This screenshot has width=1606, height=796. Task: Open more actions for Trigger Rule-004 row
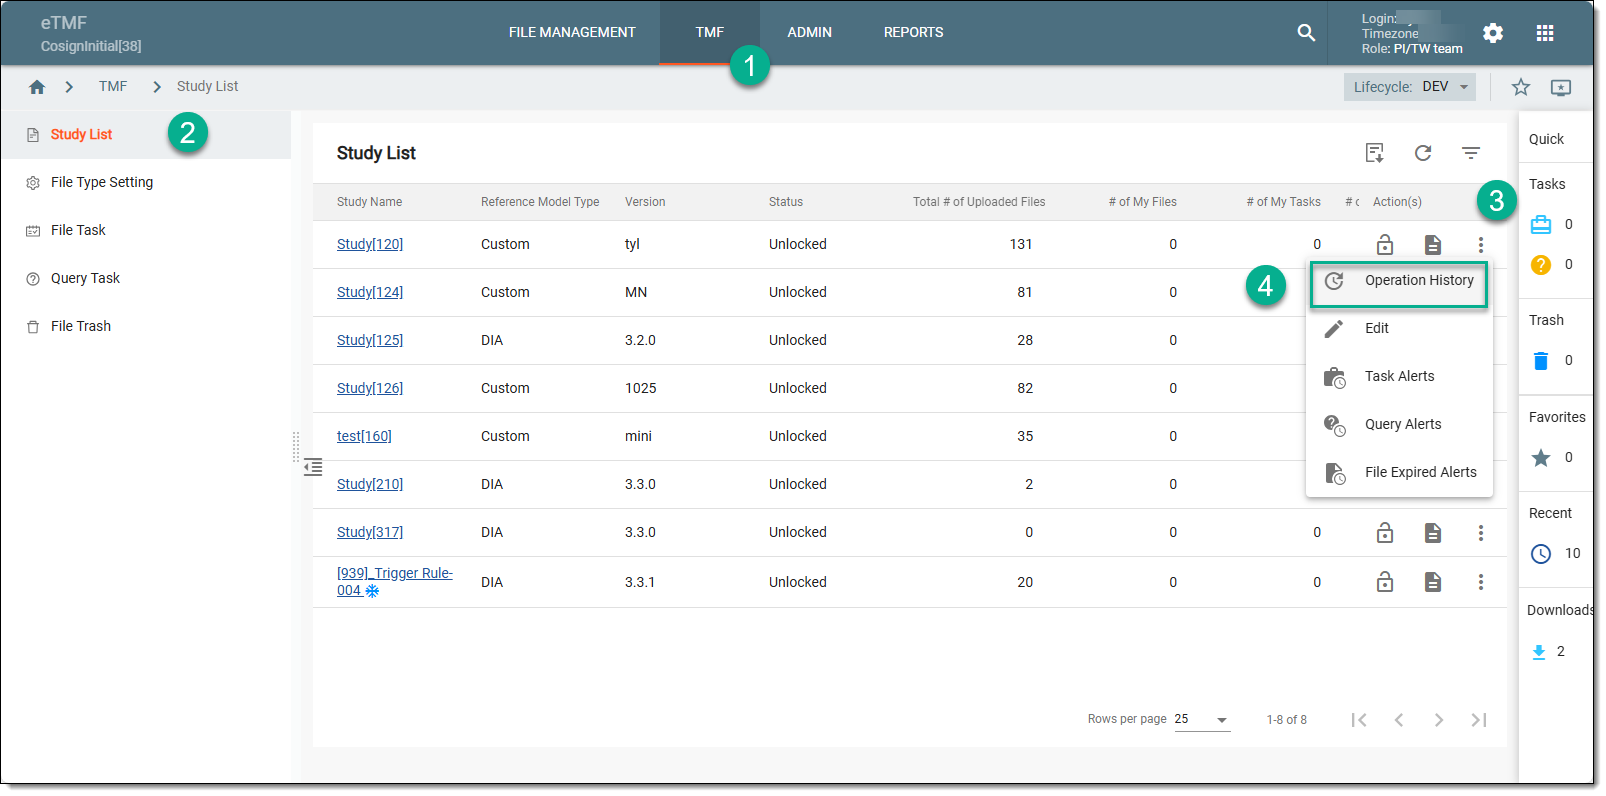click(1481, 582)
